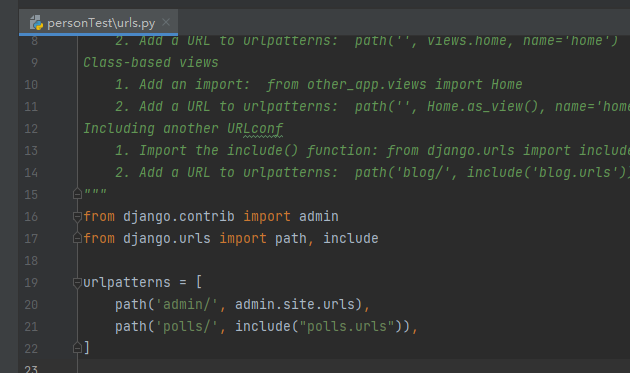Click line number 16 in the gutter

click(x=31, y=217)
